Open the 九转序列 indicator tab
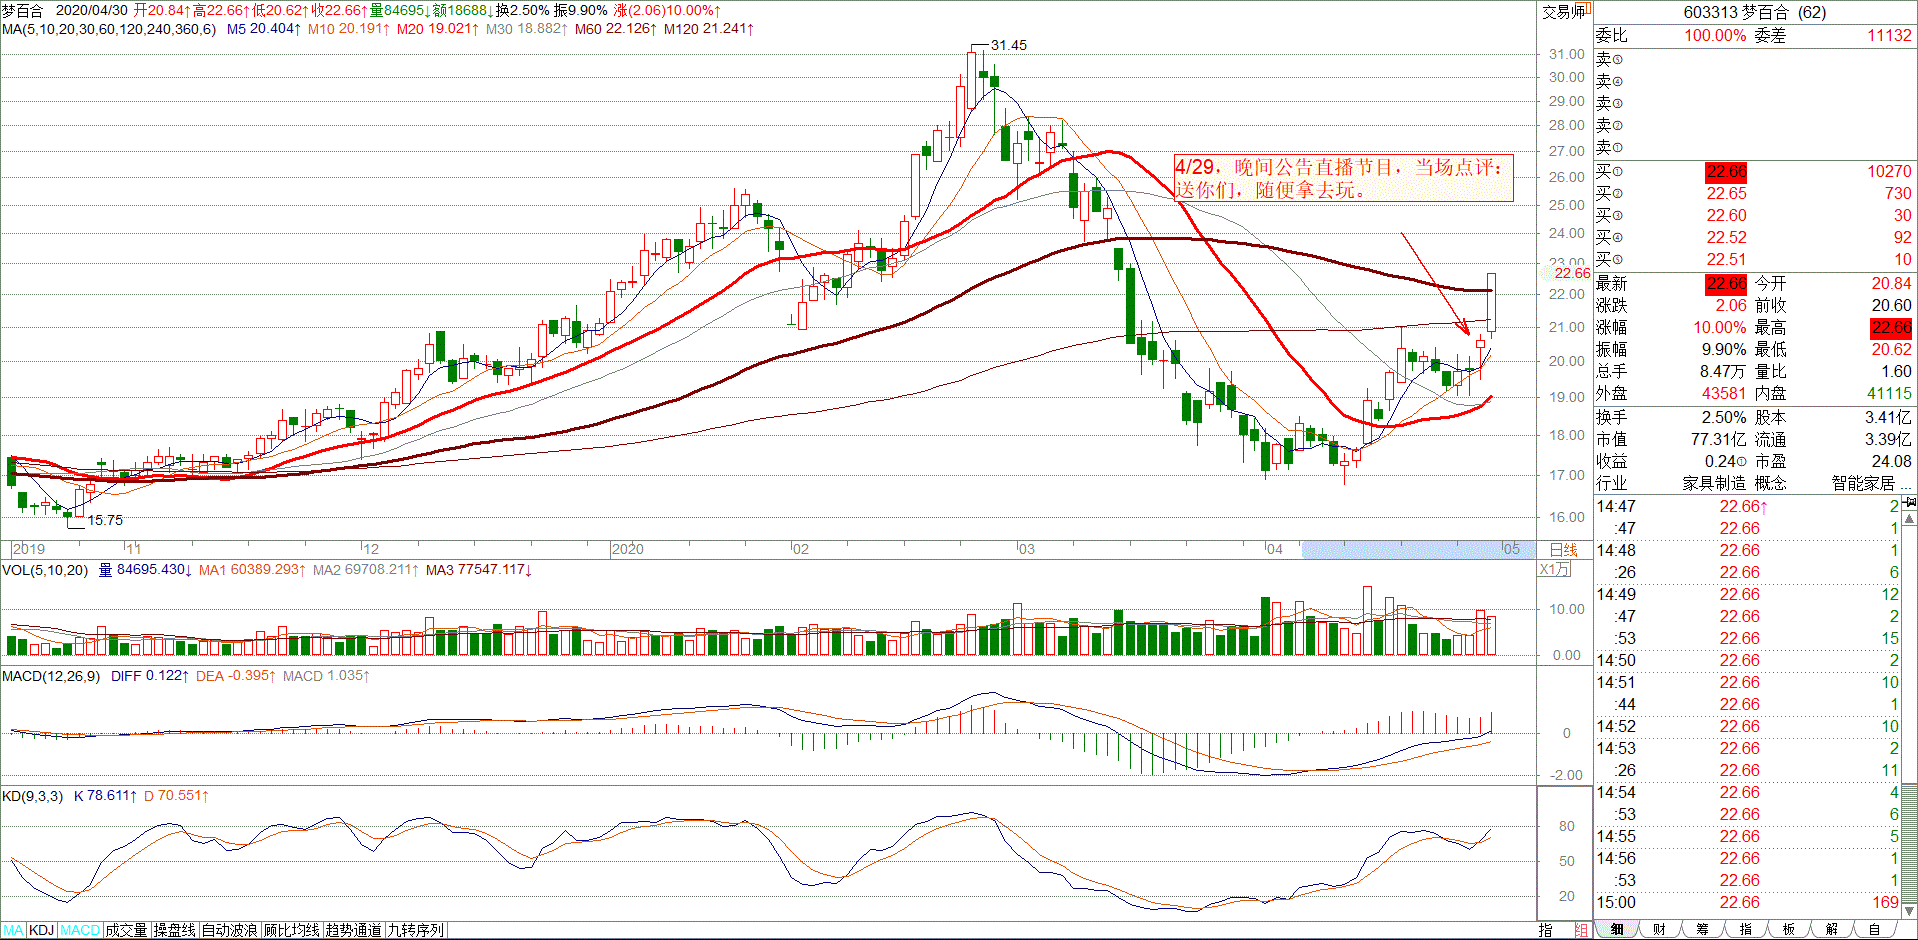 416,930
